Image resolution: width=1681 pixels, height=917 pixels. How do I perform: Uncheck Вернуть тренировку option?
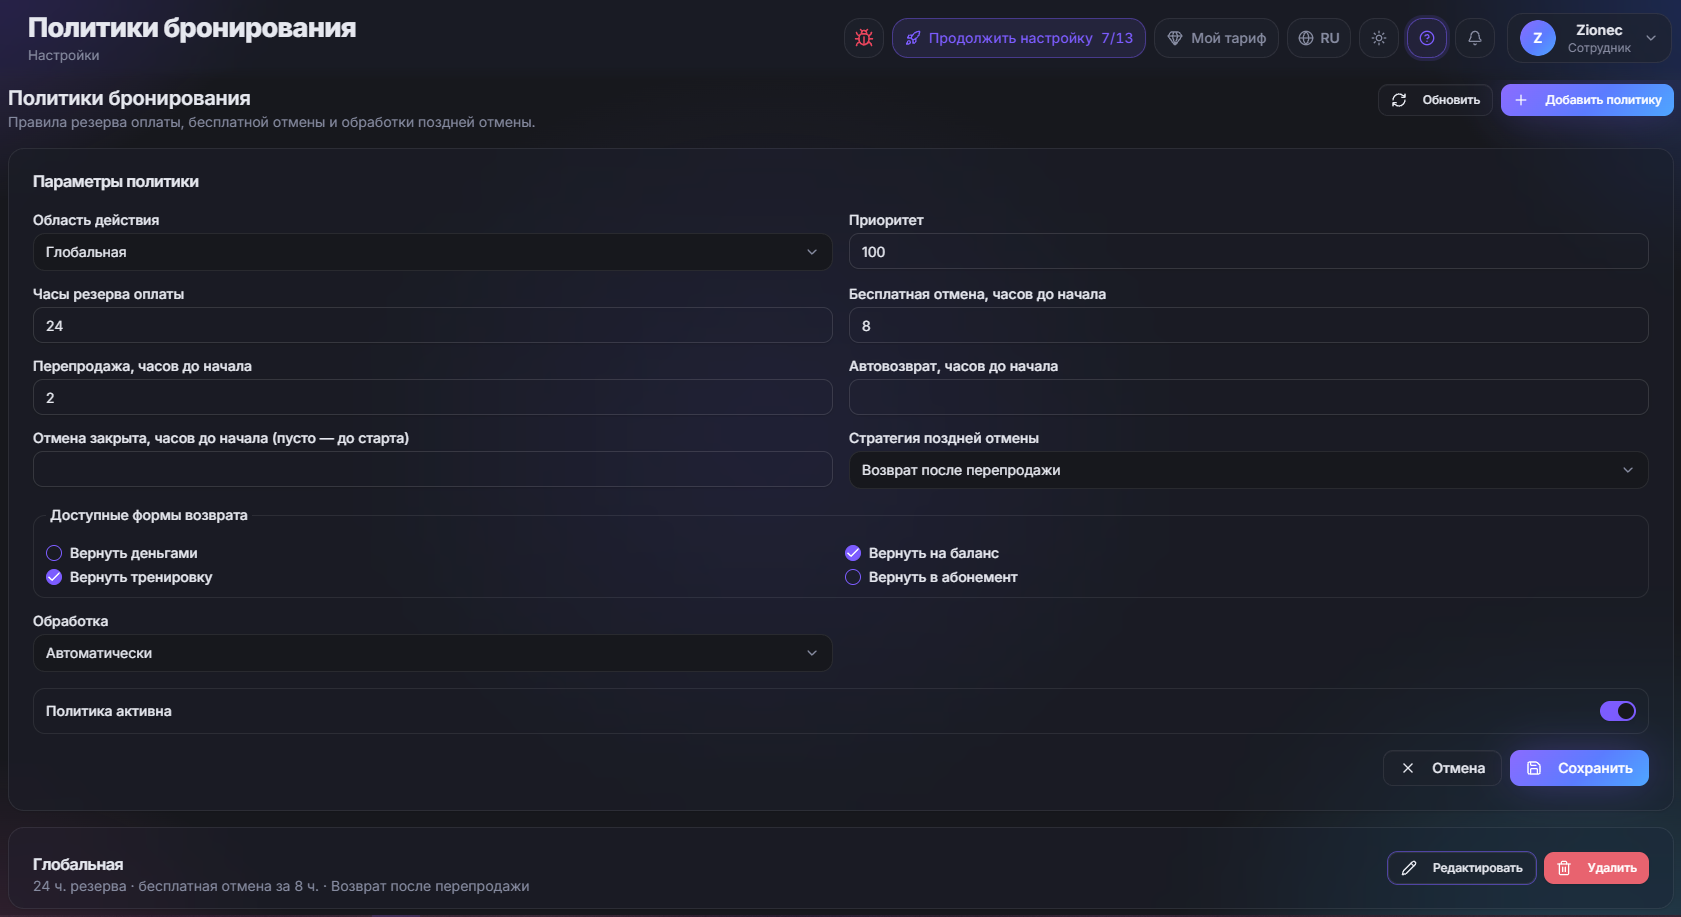coord(54,577)
